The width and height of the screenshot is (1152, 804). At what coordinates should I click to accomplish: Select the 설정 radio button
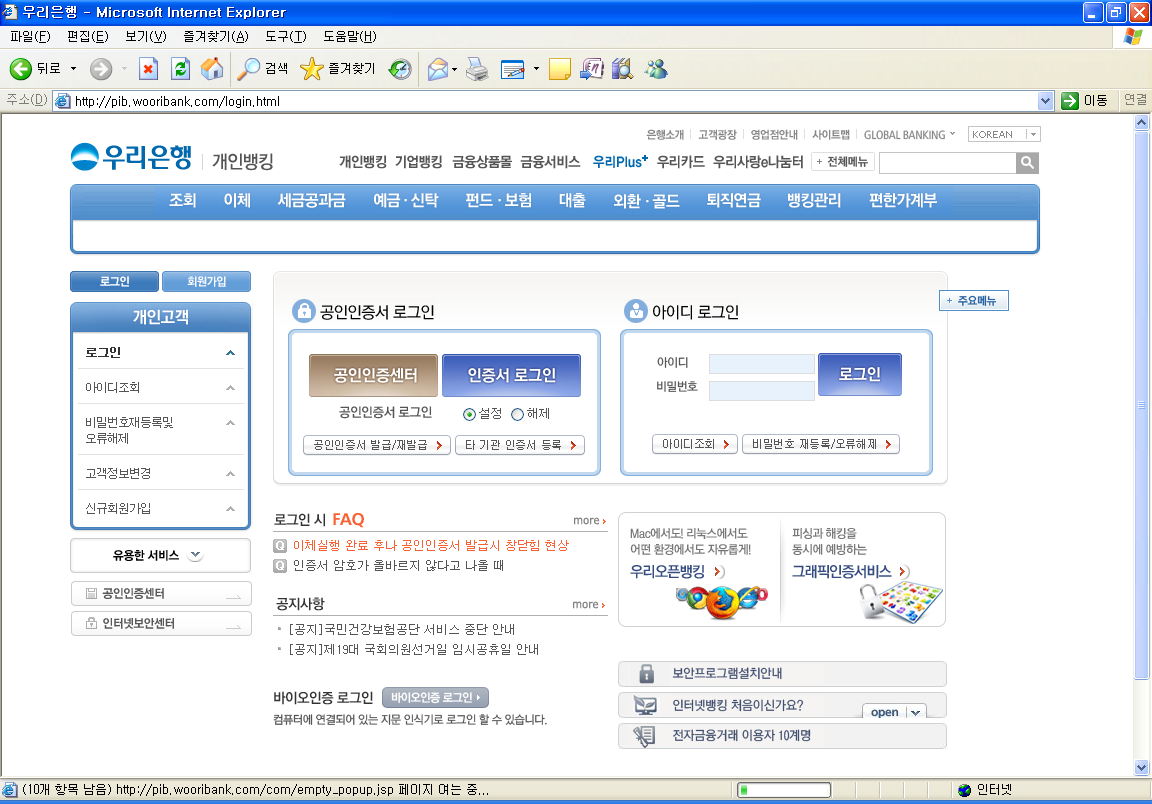click(469, 414)
